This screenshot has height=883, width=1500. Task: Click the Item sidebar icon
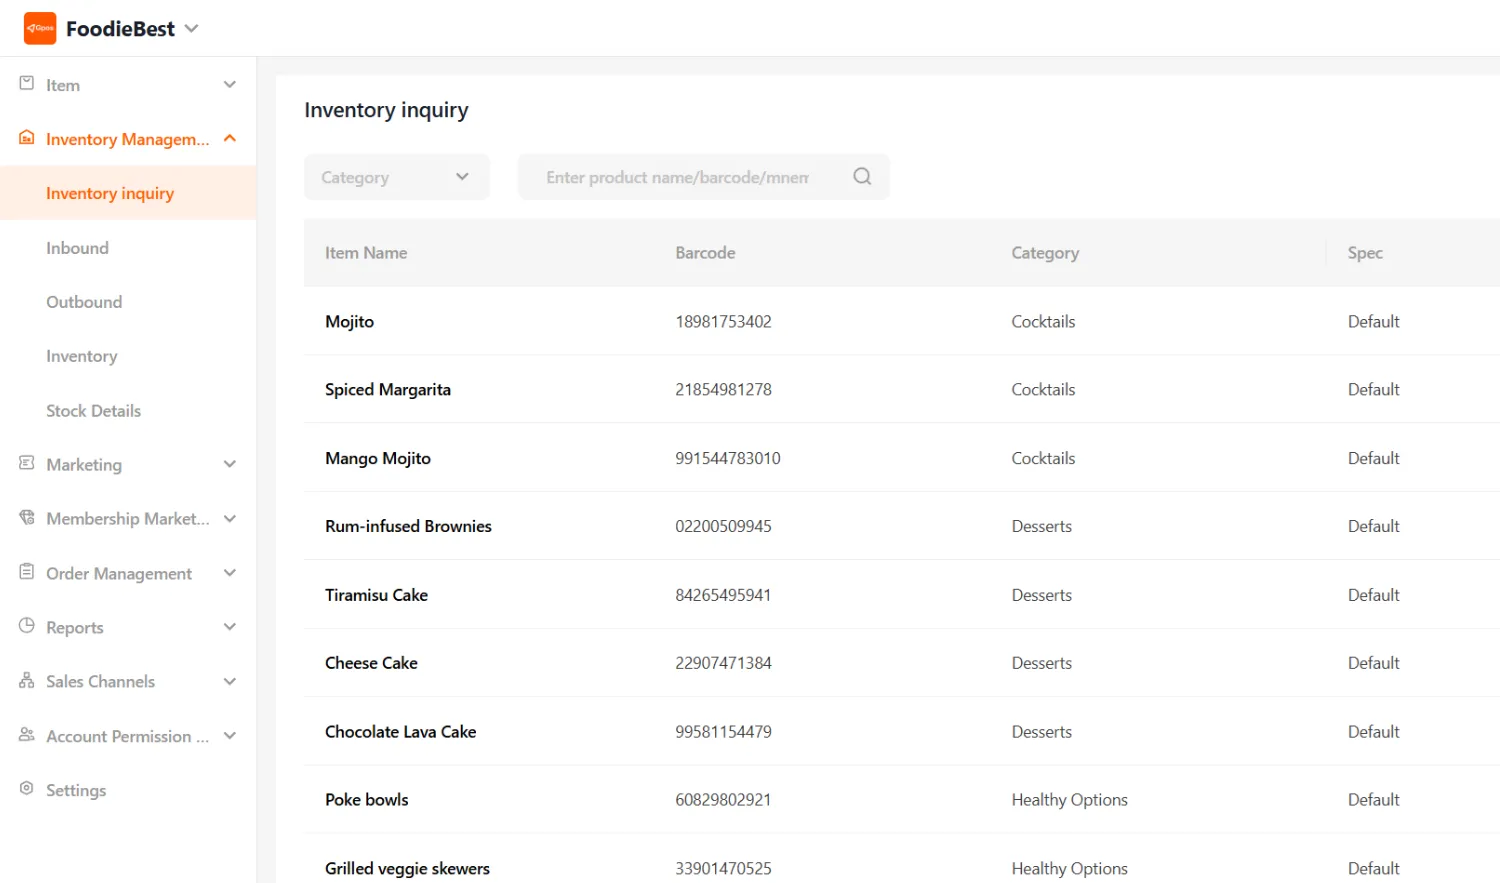[x=27, y=84]
